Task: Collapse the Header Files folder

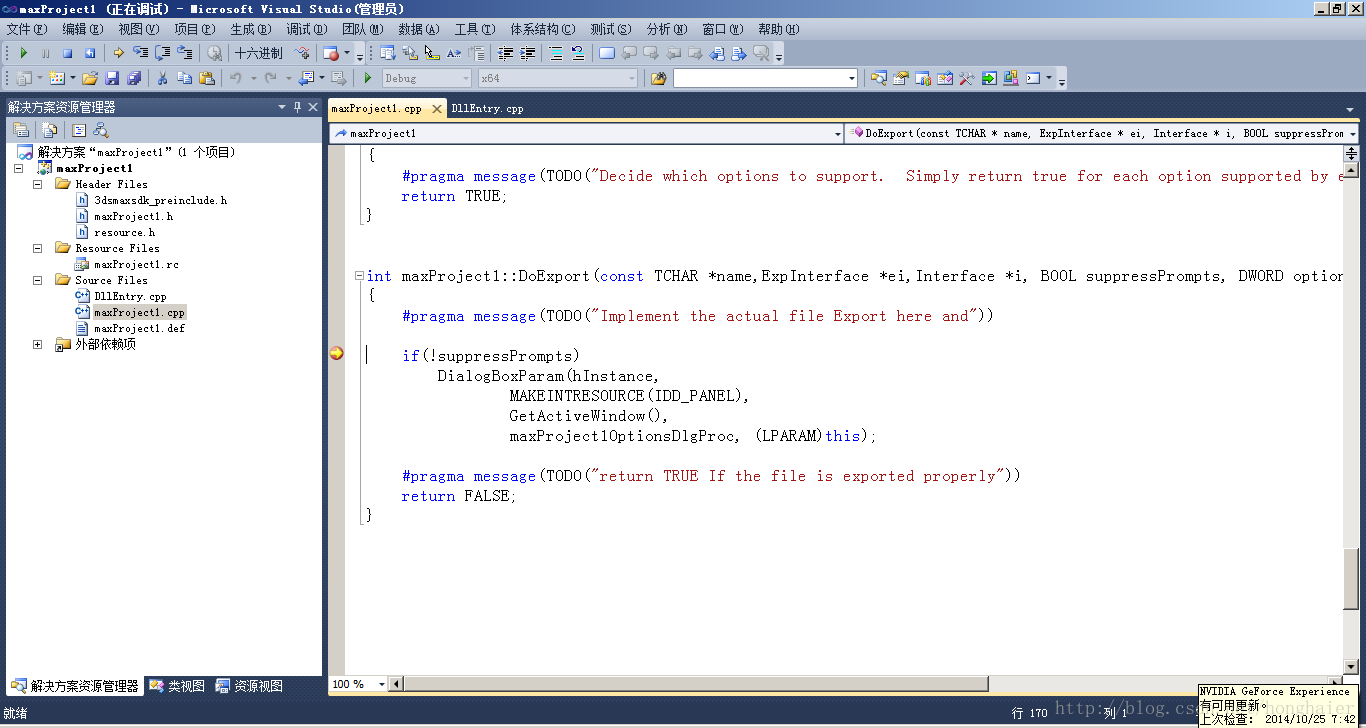Action: pos(37,184)
